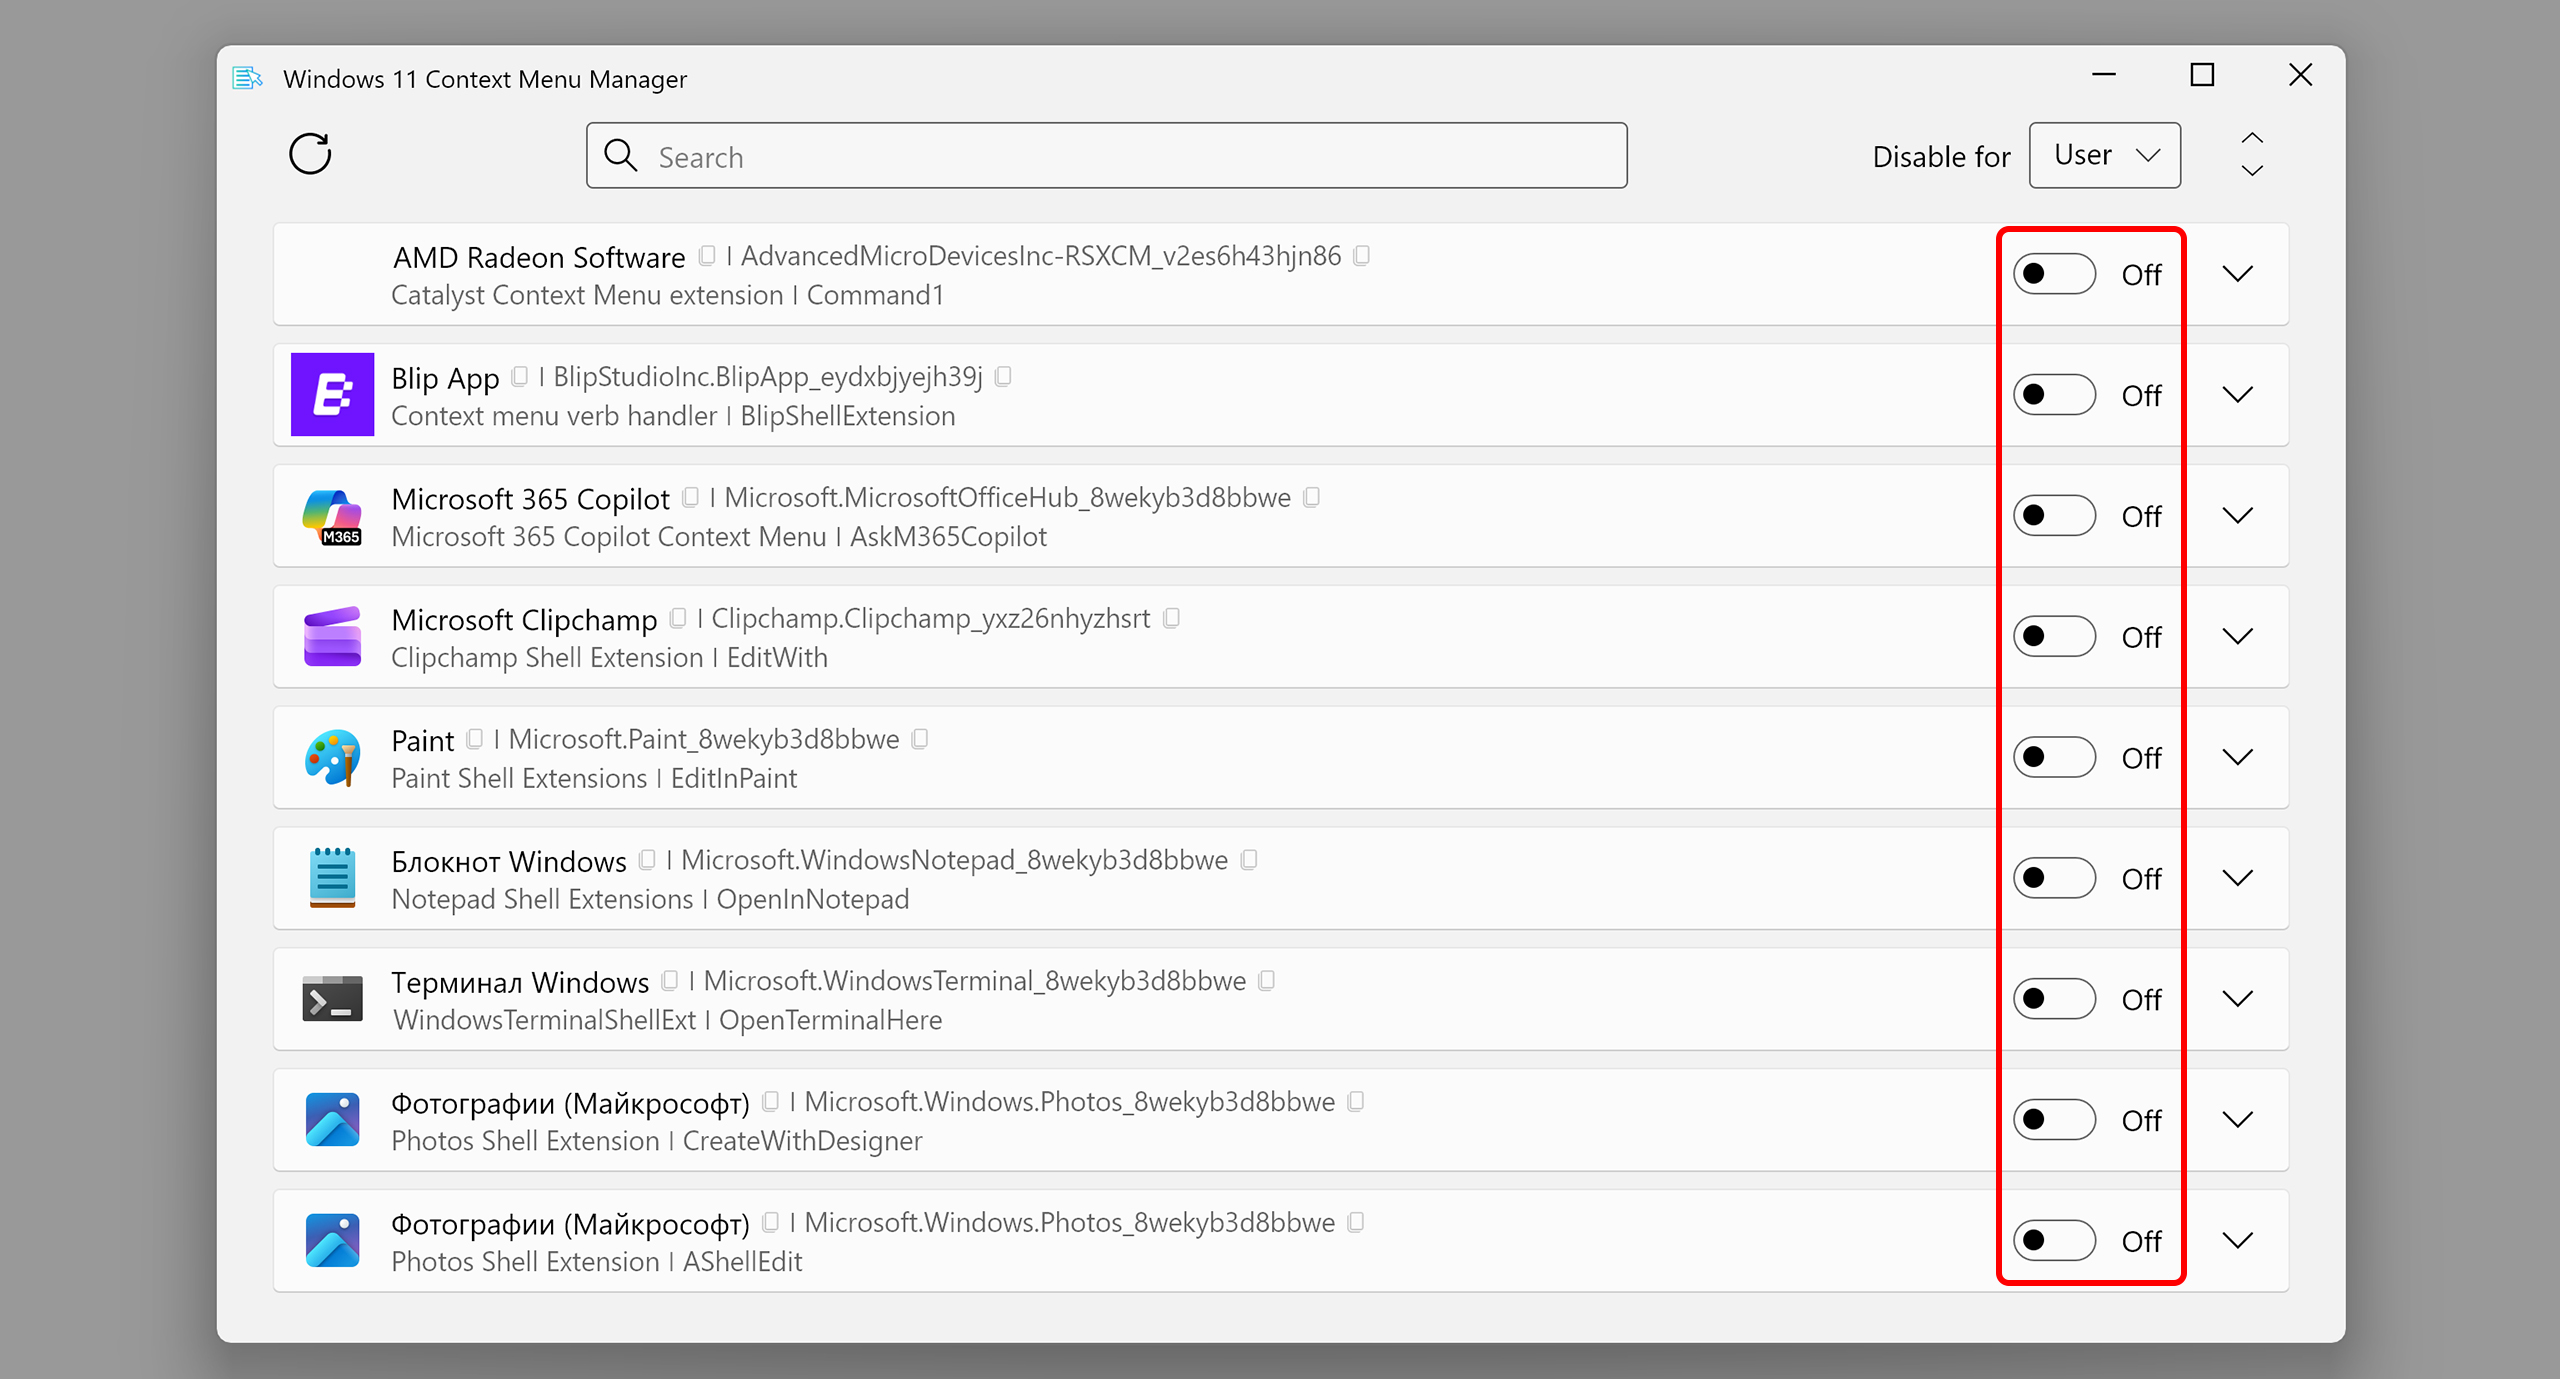Viewport: 2560px width, 1379px height.
Task: Copy the Блокнот Windows name
Action: coord(647,860)
